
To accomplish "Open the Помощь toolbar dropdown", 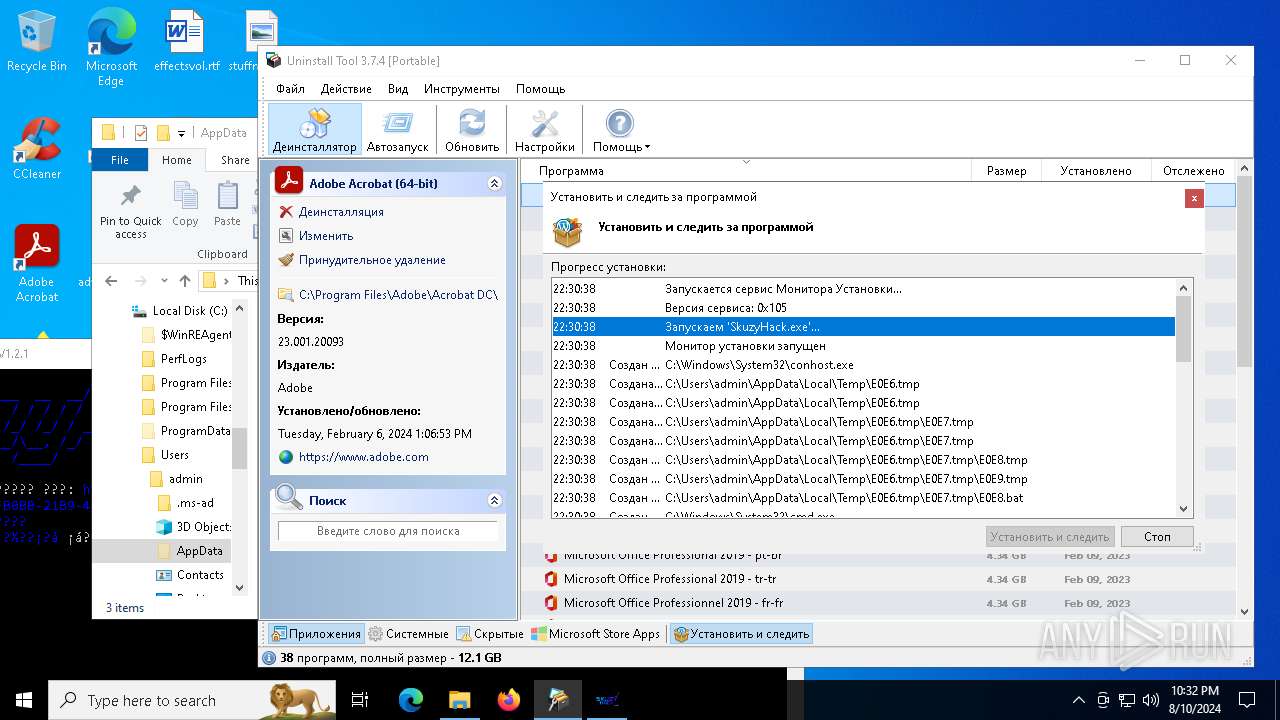I will click(x=621, y=130).
